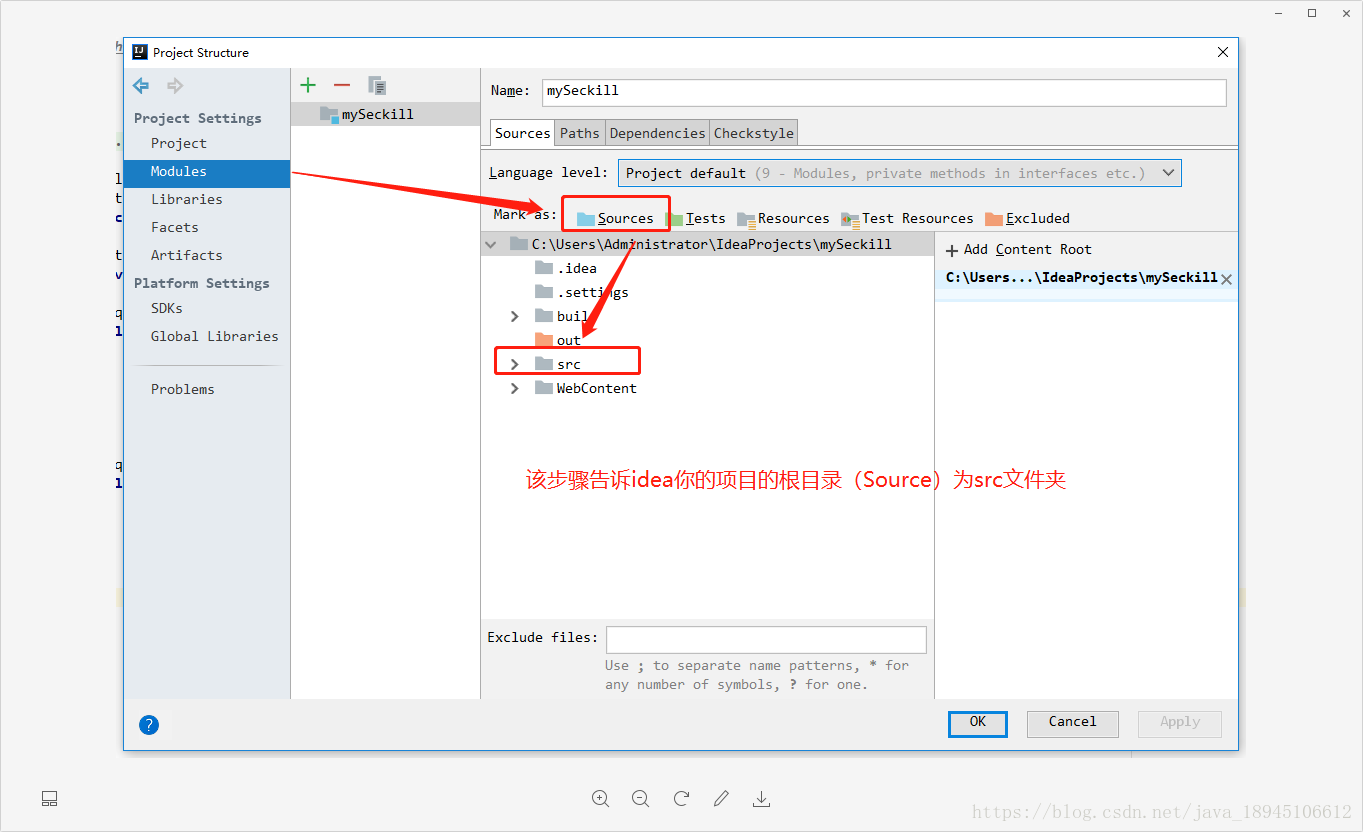The height and width of the screenshot is (832, 1363).
Task: Click the Apply button
Action: click(1180, 723)
